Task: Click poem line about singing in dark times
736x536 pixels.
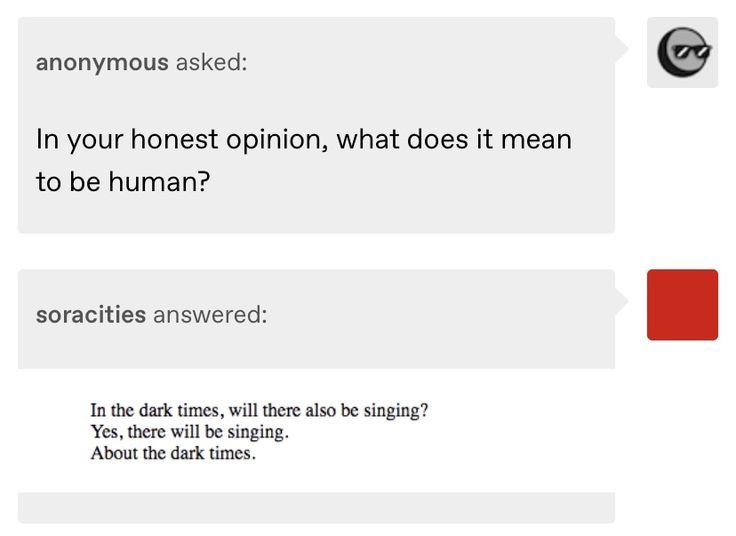Action: [259, 411]
